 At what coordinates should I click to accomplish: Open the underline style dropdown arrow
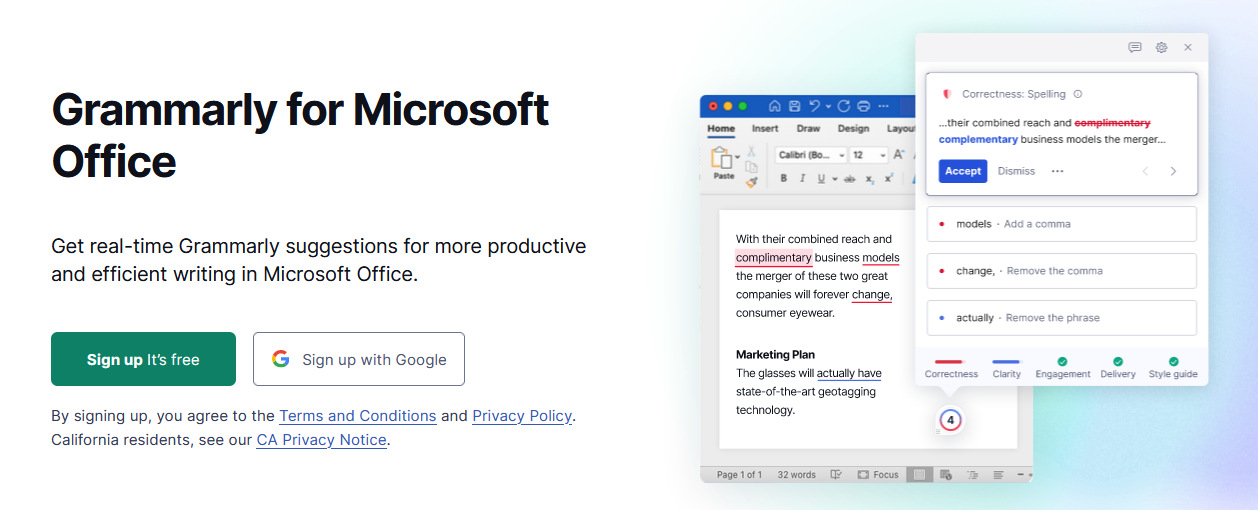835,178
